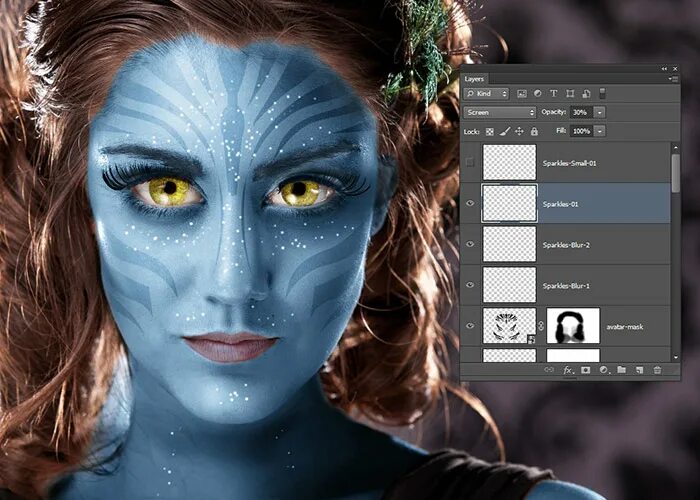Create a new layer icon
This screenshot has height=500, width=700.
(x=639, y=370)
